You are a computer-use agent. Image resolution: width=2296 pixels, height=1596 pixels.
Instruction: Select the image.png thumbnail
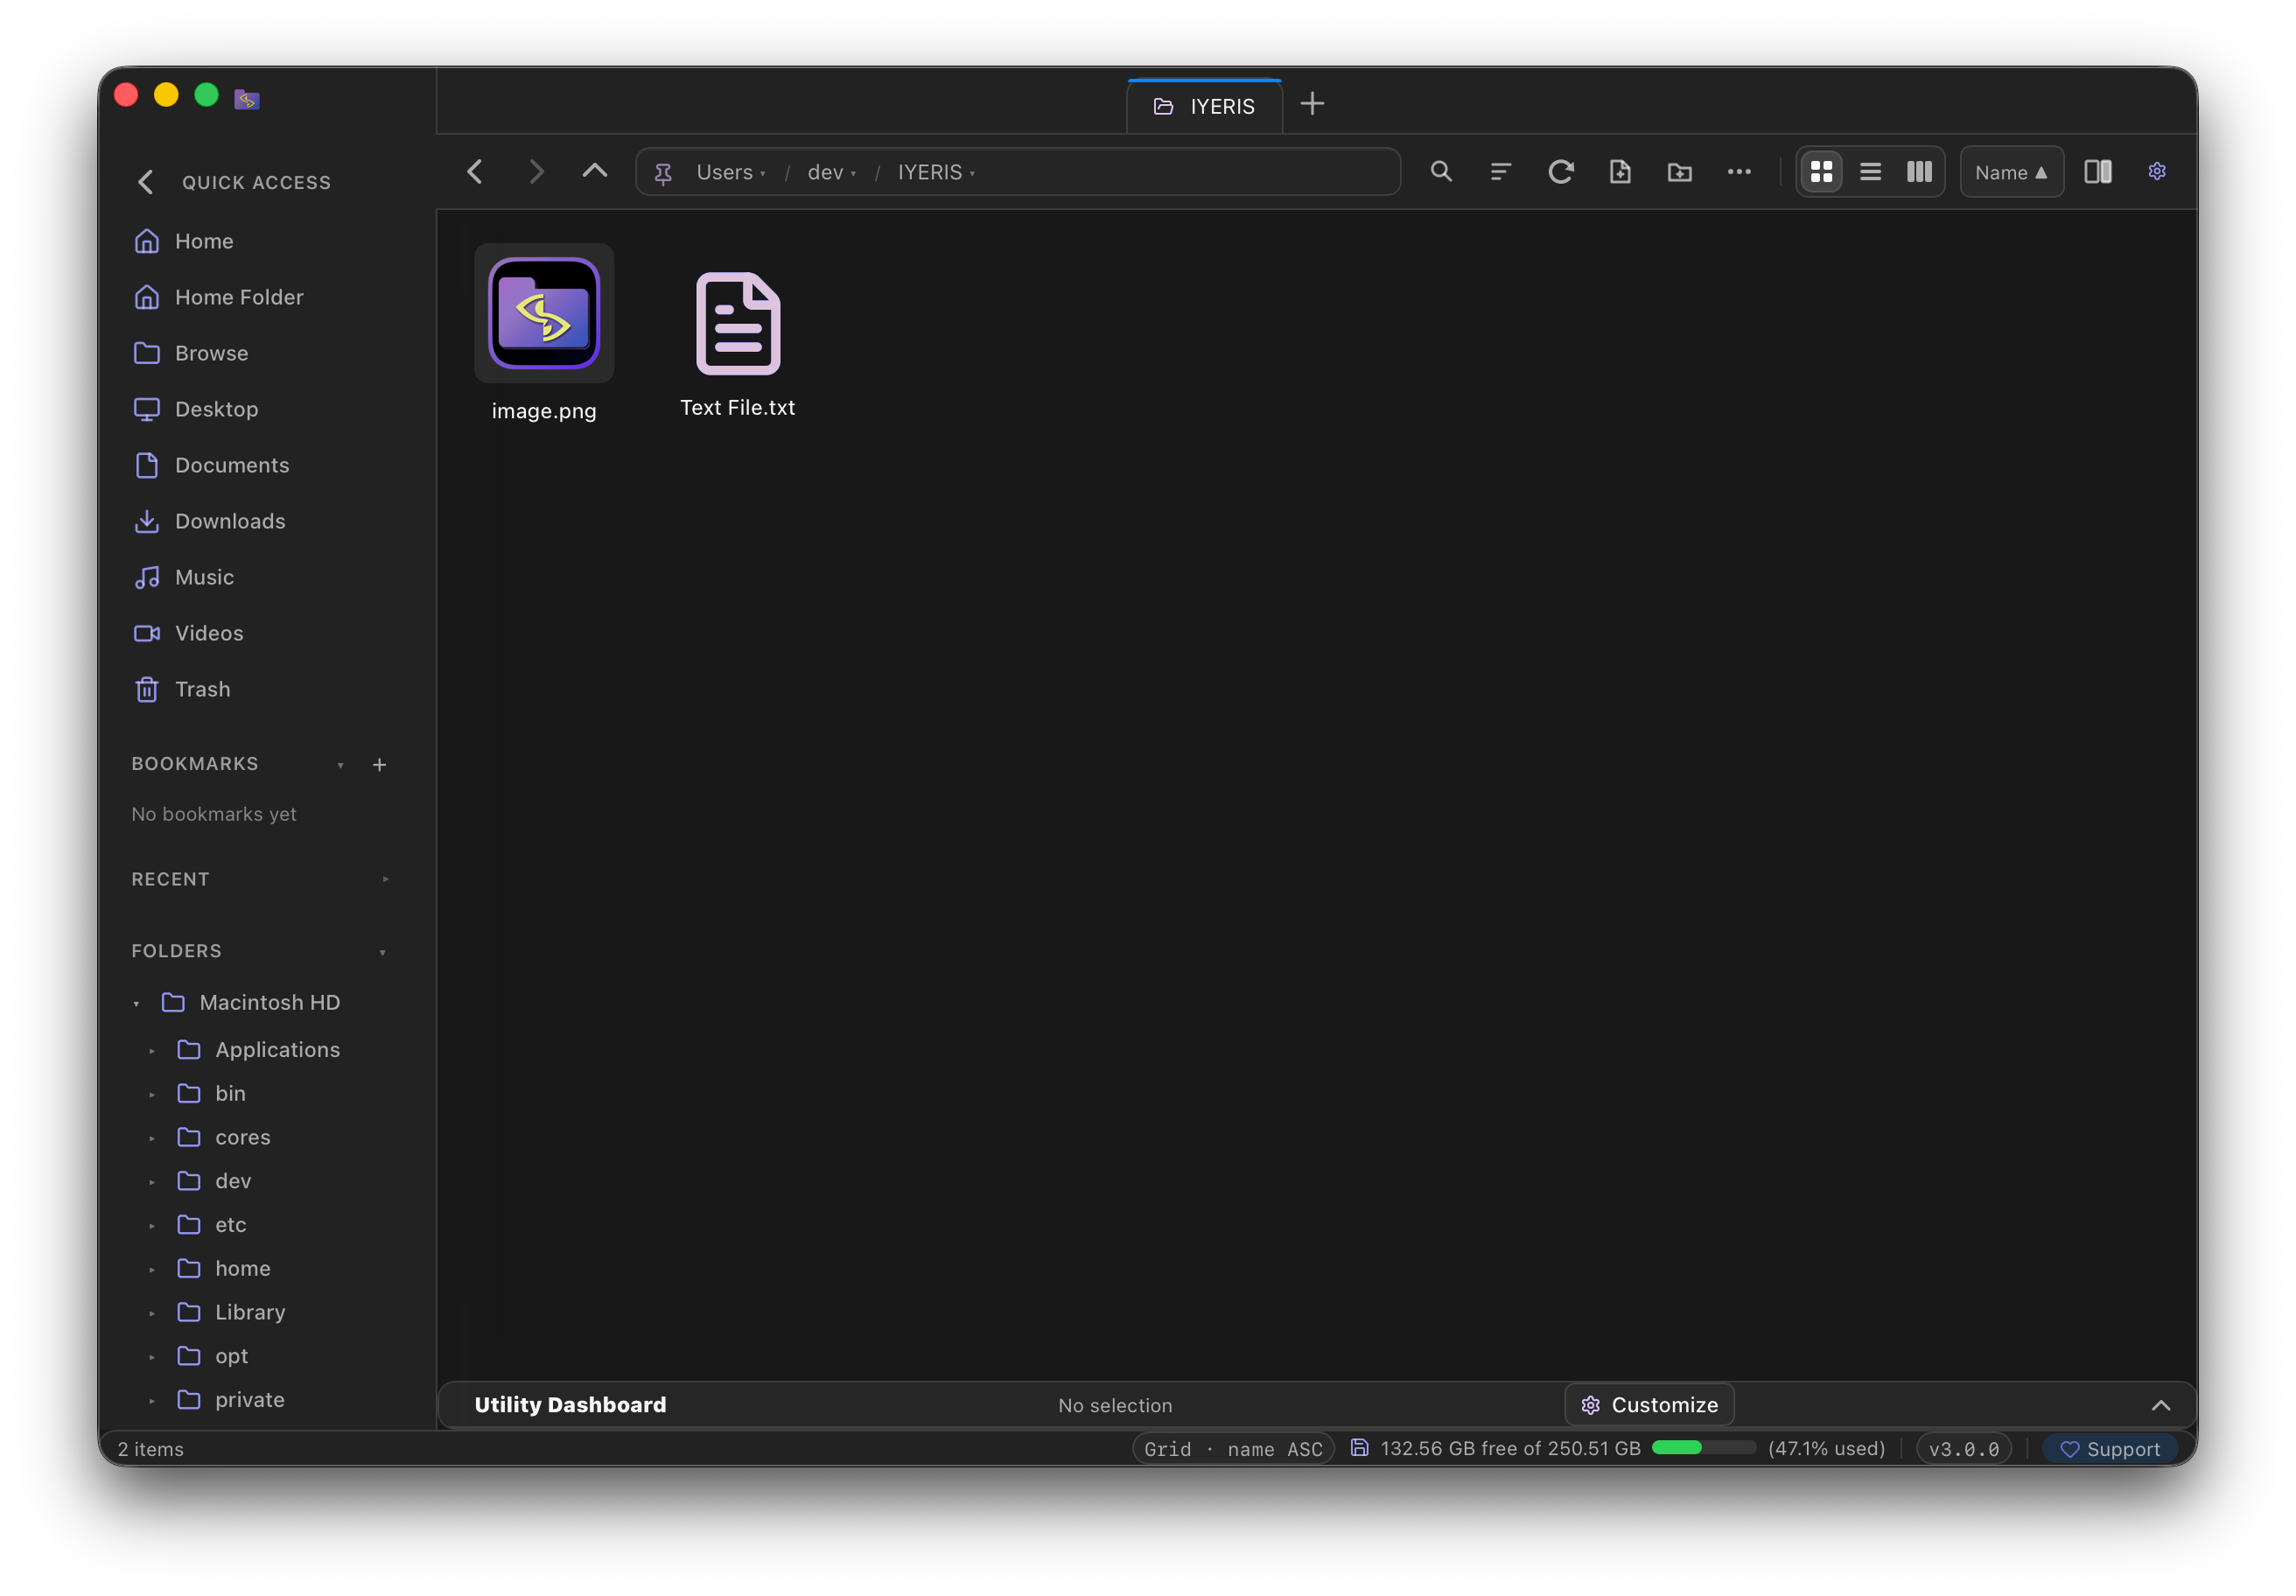544,314
